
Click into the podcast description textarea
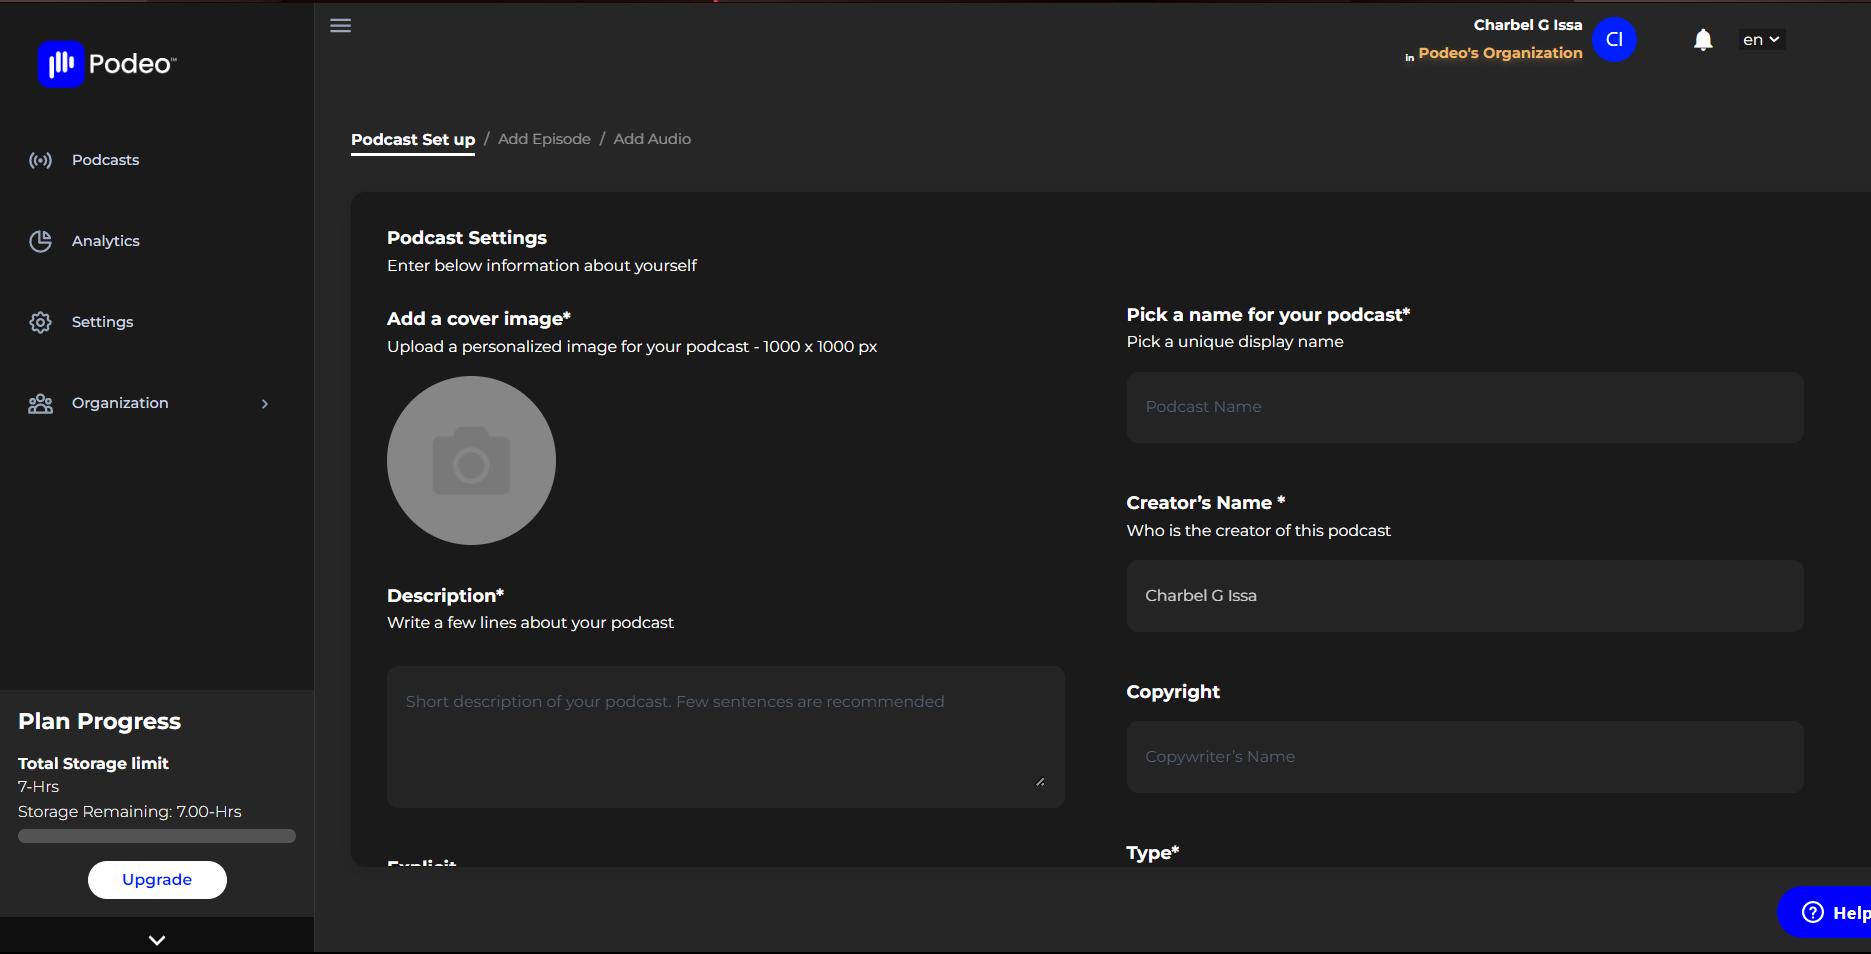point(725,737)
